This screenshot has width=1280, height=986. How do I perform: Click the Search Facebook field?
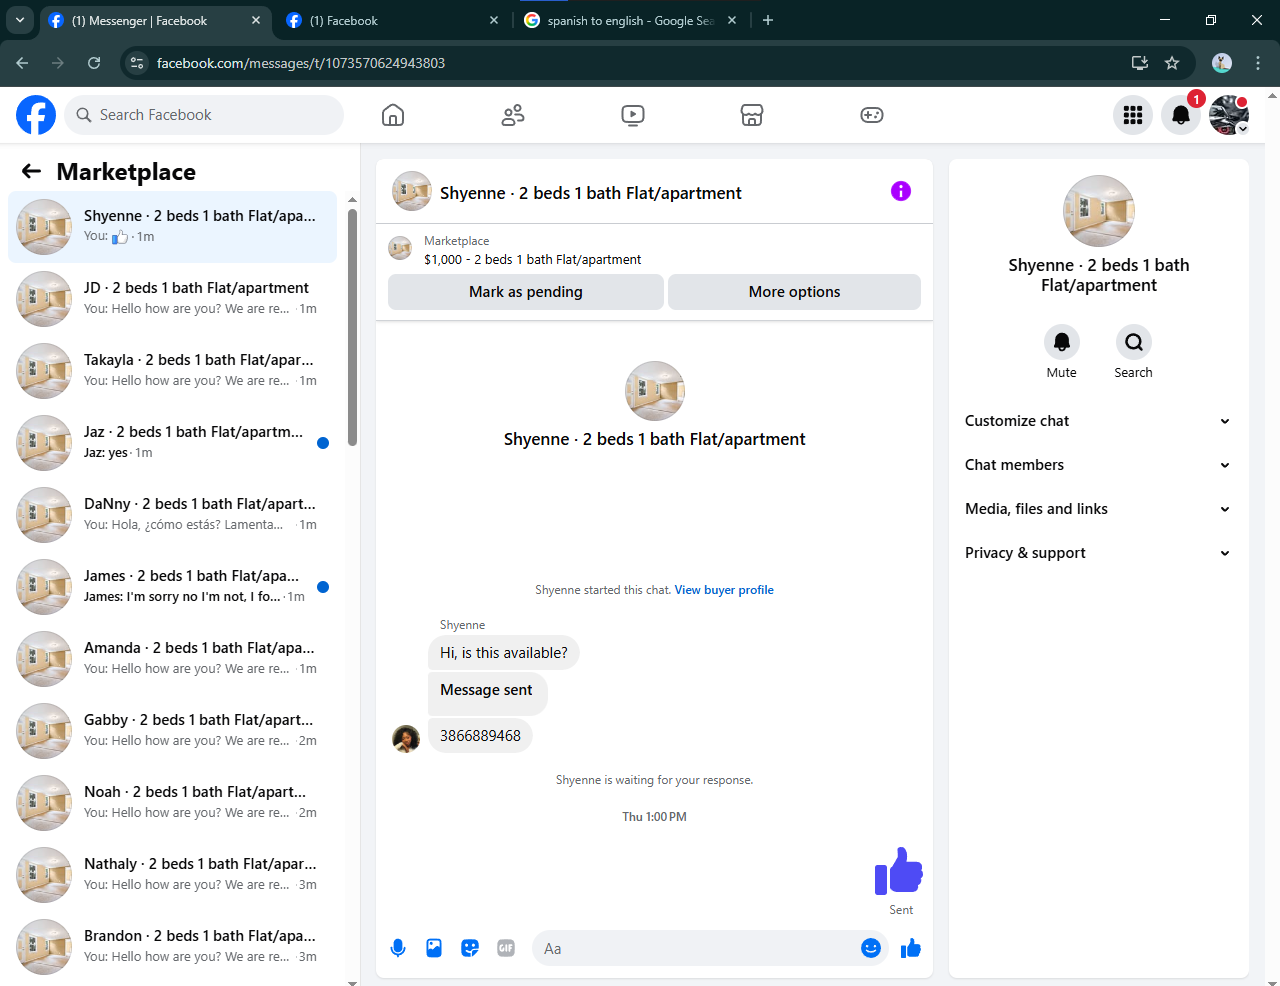click(x=204, y=115)
